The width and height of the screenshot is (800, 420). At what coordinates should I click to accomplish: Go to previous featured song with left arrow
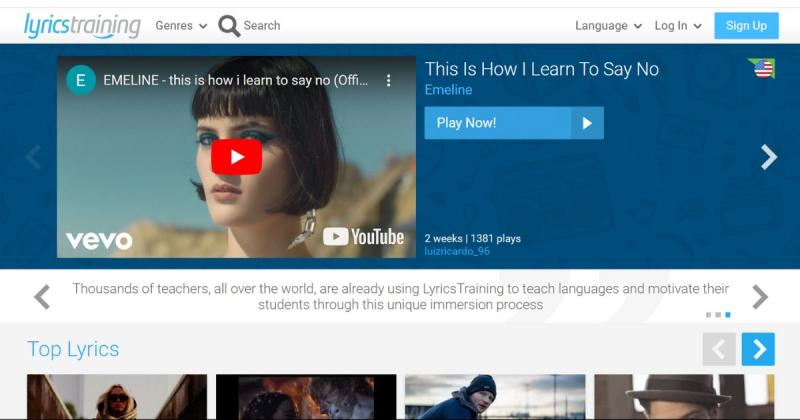click(x=33, y=157)
